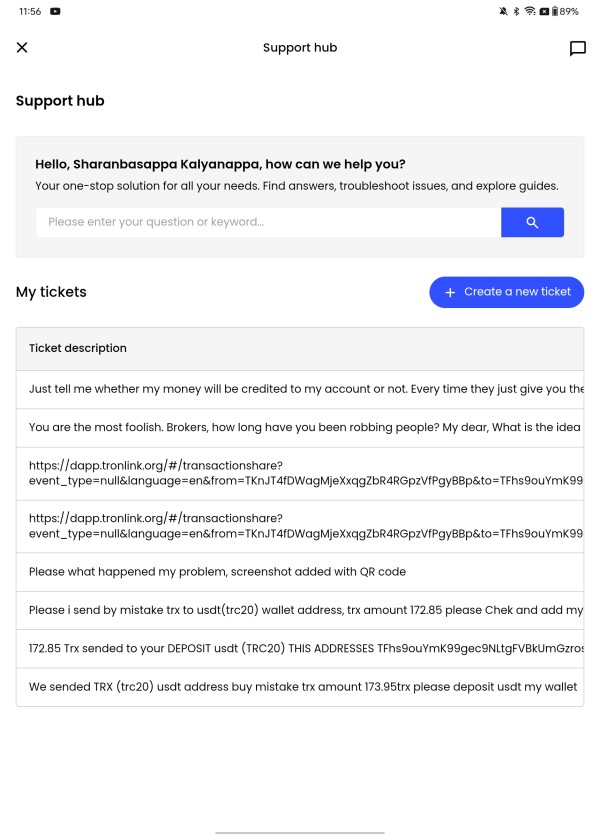The height and width of the screenshot is (840, 600).
Task: Open ticket mentioning screenshot with QR code
Action: click(300, 572)
